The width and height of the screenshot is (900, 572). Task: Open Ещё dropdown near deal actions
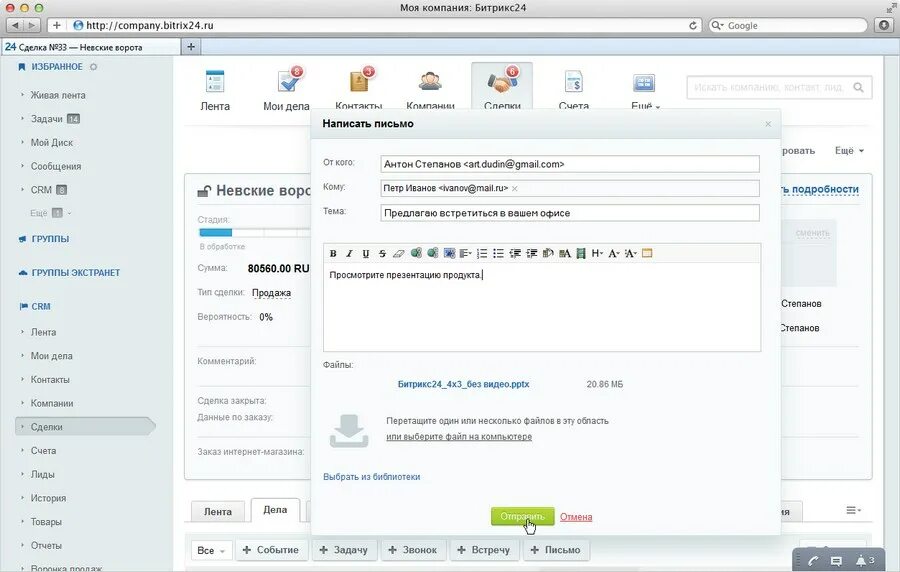pos(849,150)
